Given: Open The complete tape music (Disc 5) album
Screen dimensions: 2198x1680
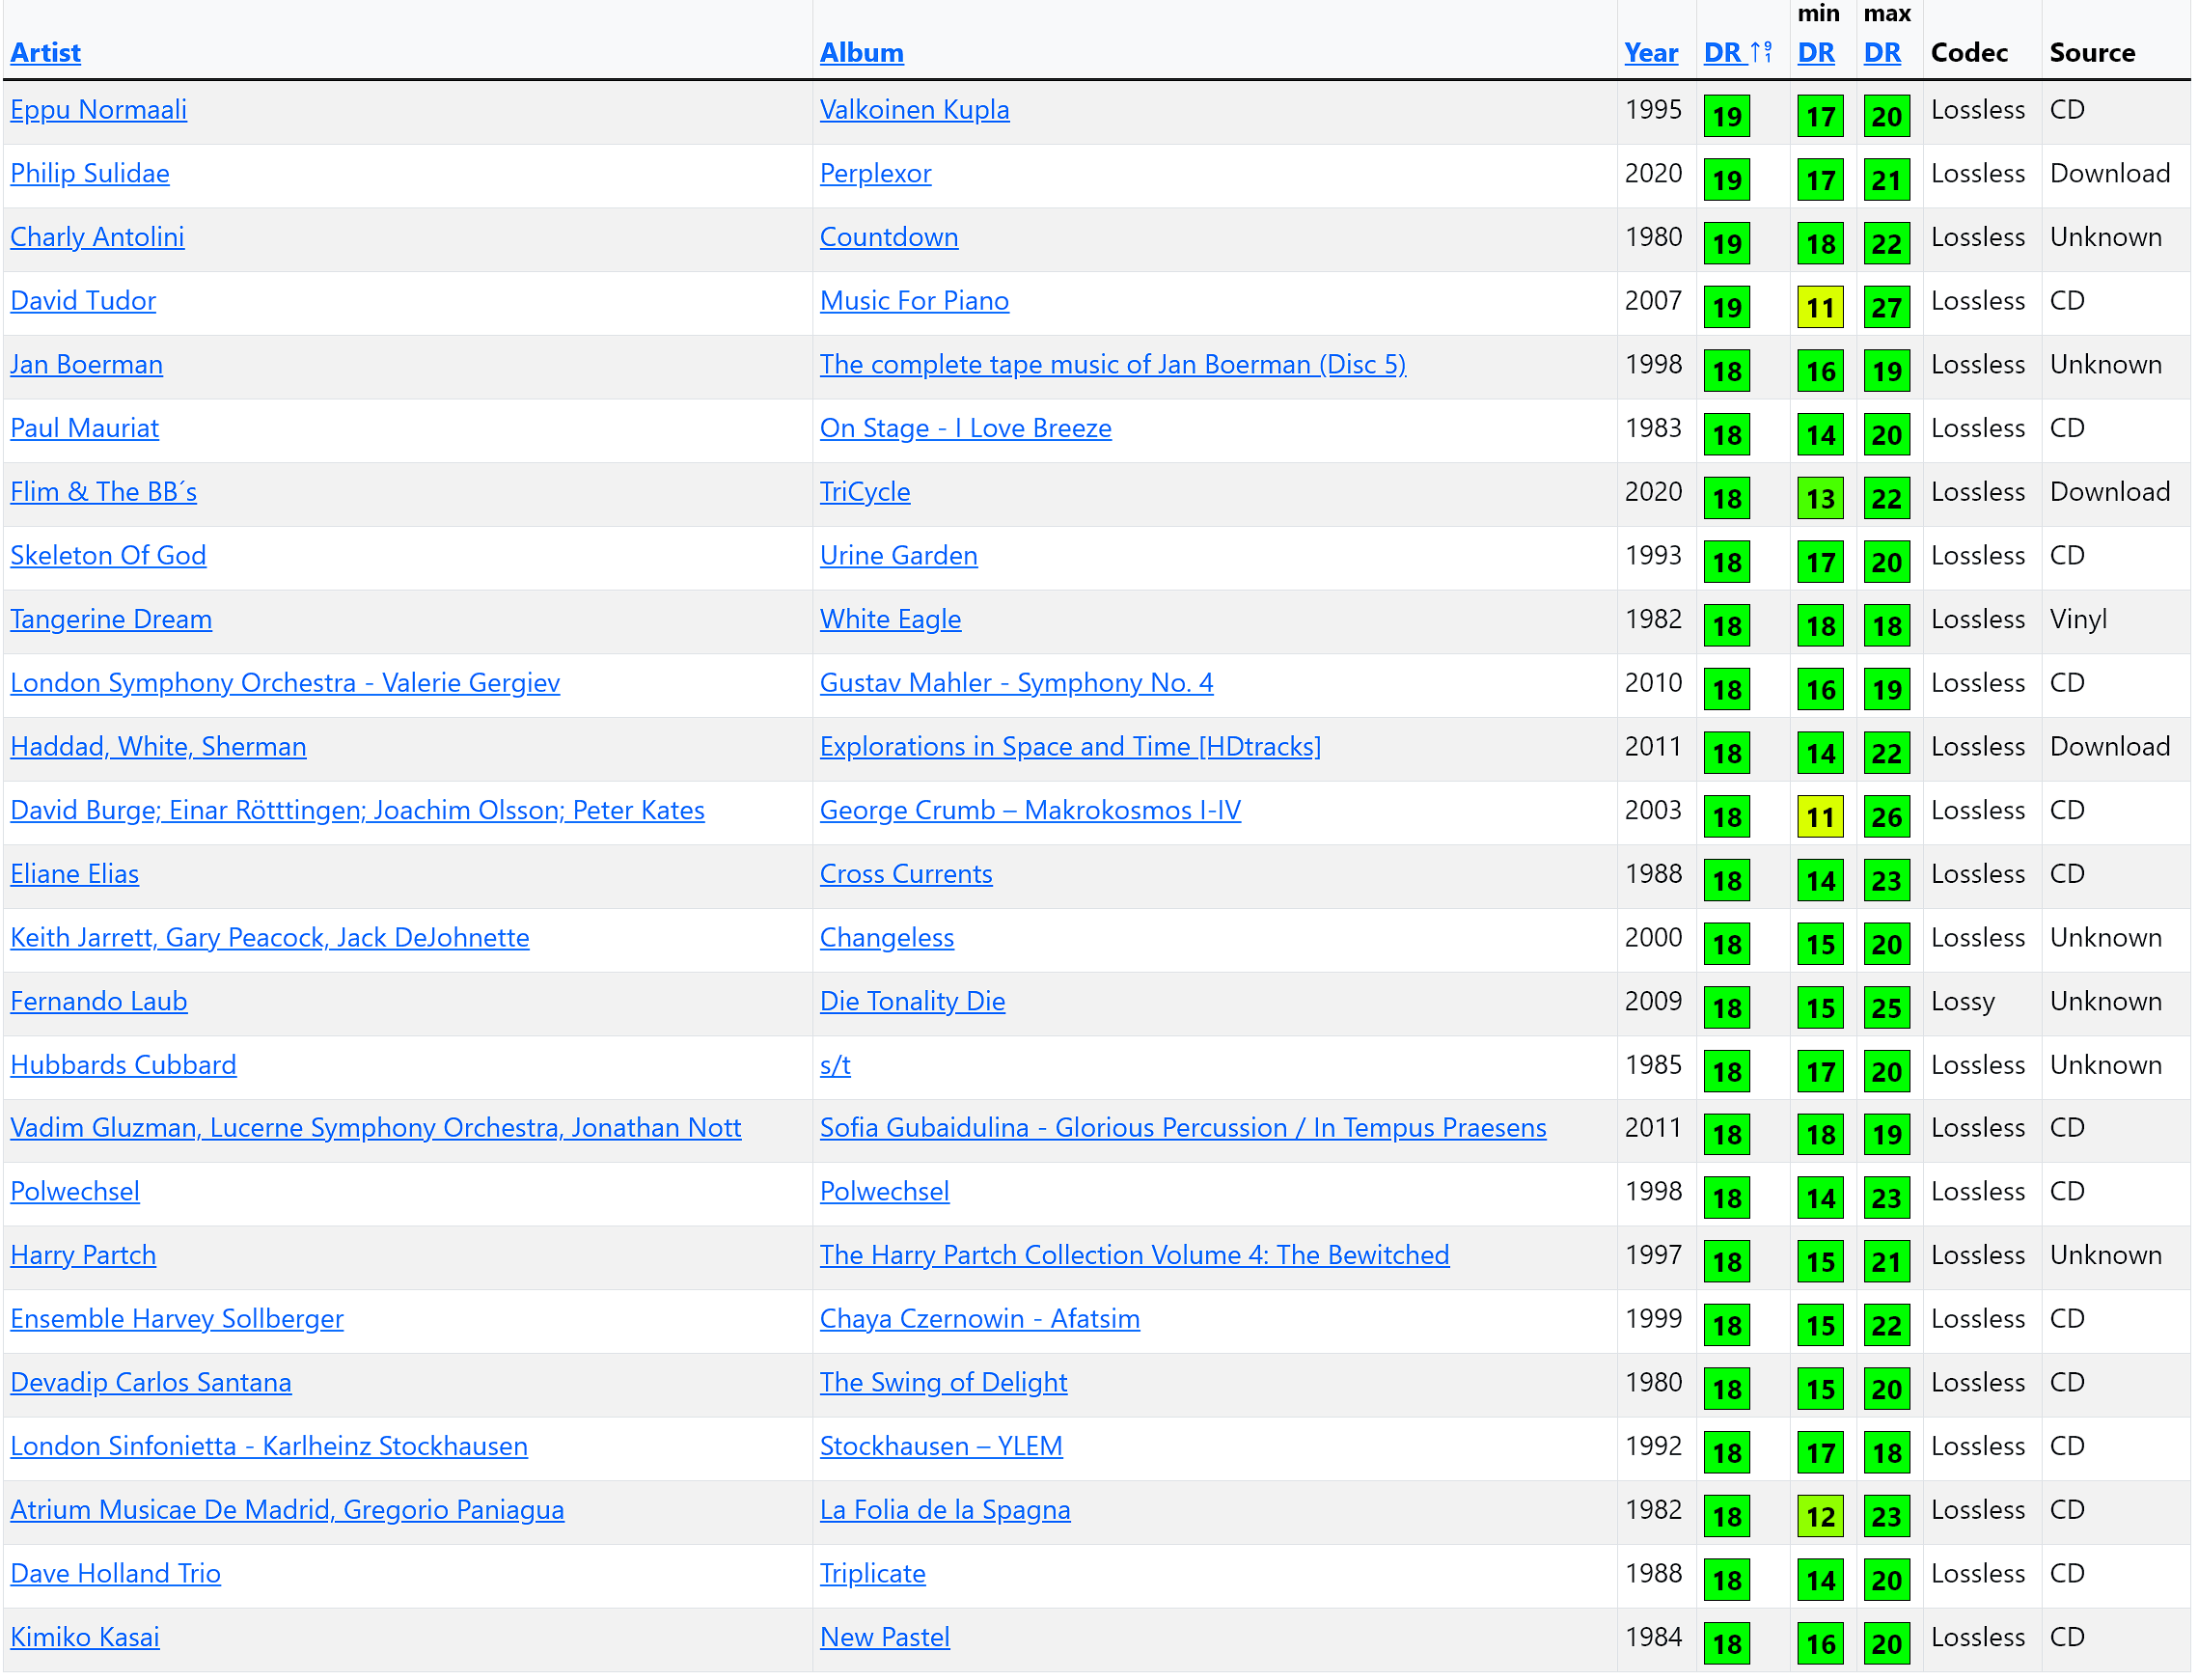Looking at the screenshot, I should coord(1112,365).
